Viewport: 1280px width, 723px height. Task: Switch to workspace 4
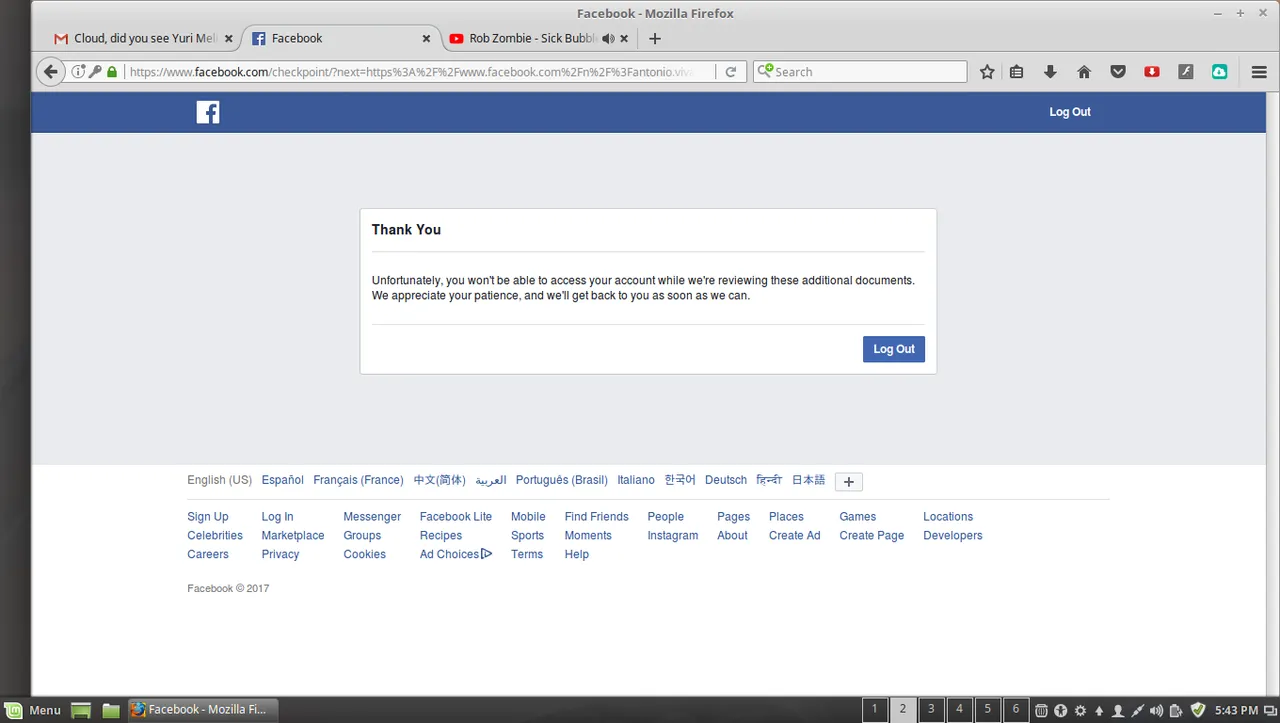(959, 710)
